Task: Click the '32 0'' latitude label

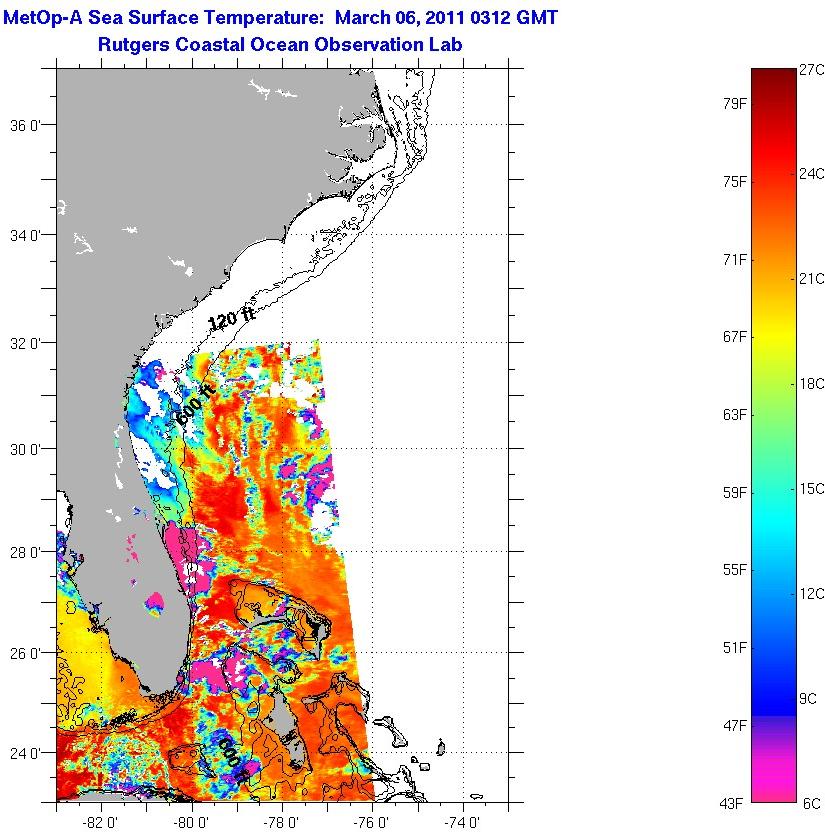Action: (25, 343)
